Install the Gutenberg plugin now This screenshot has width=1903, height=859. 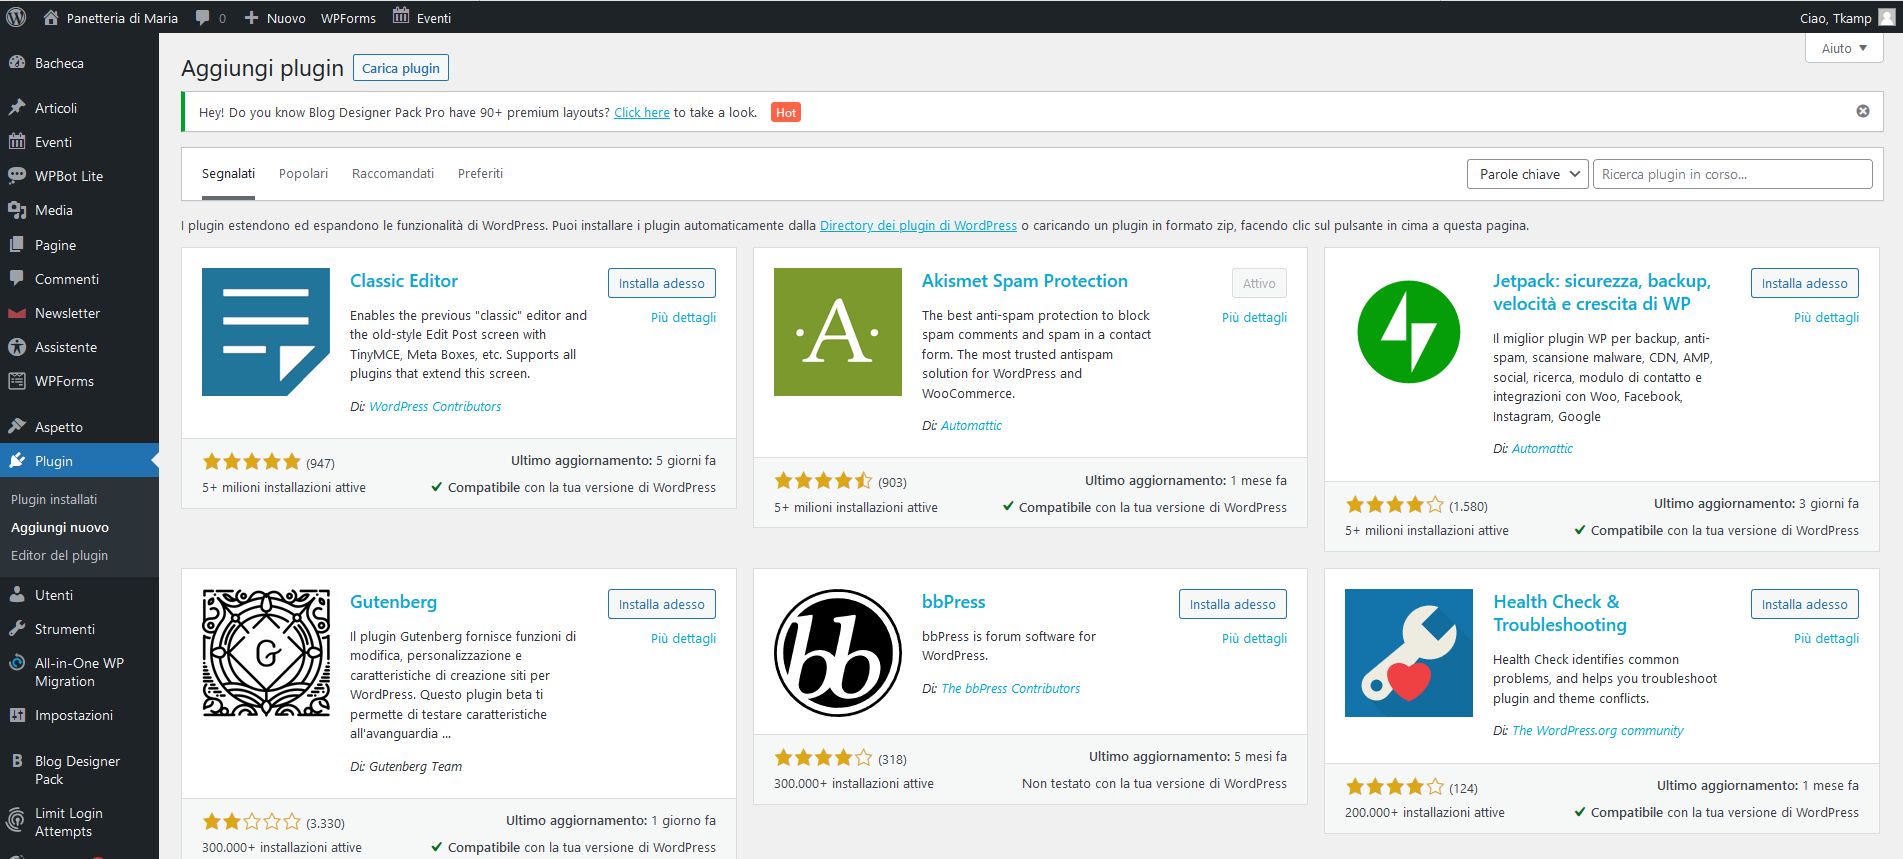click(x=661, y=604)
